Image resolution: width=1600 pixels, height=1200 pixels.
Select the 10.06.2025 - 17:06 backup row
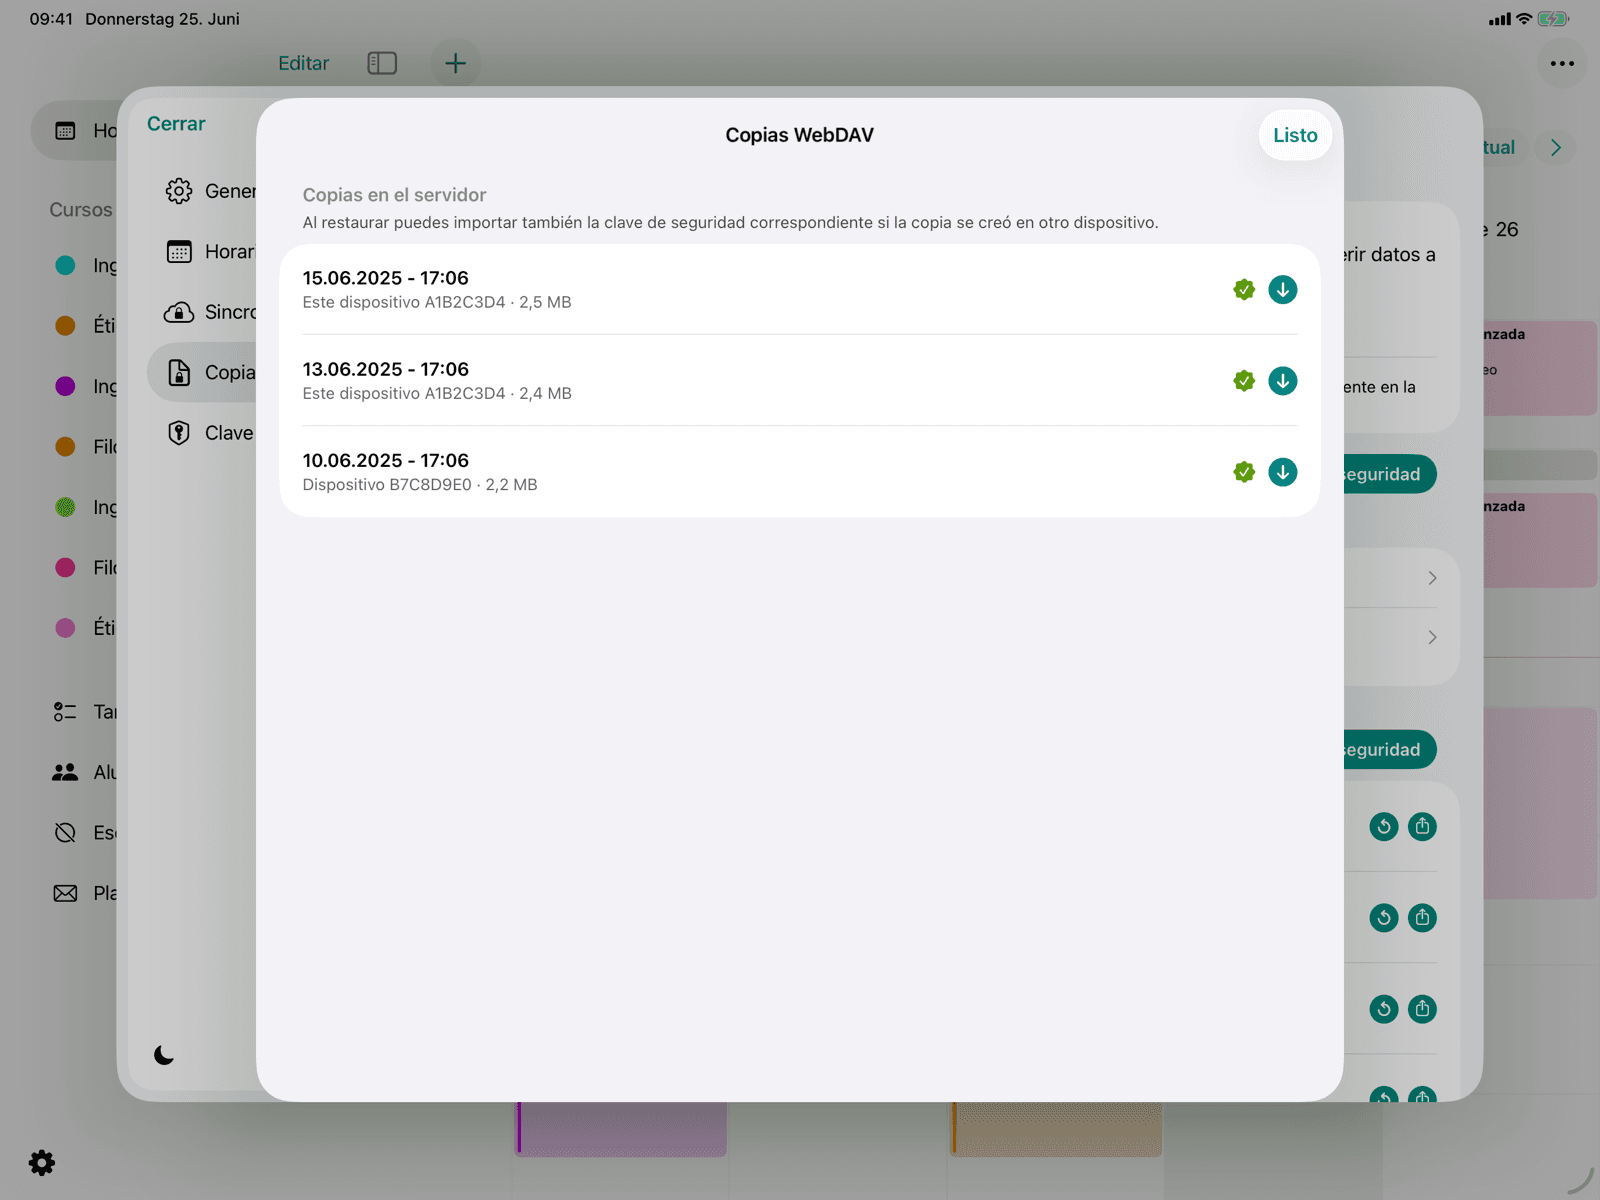[800, 472]
